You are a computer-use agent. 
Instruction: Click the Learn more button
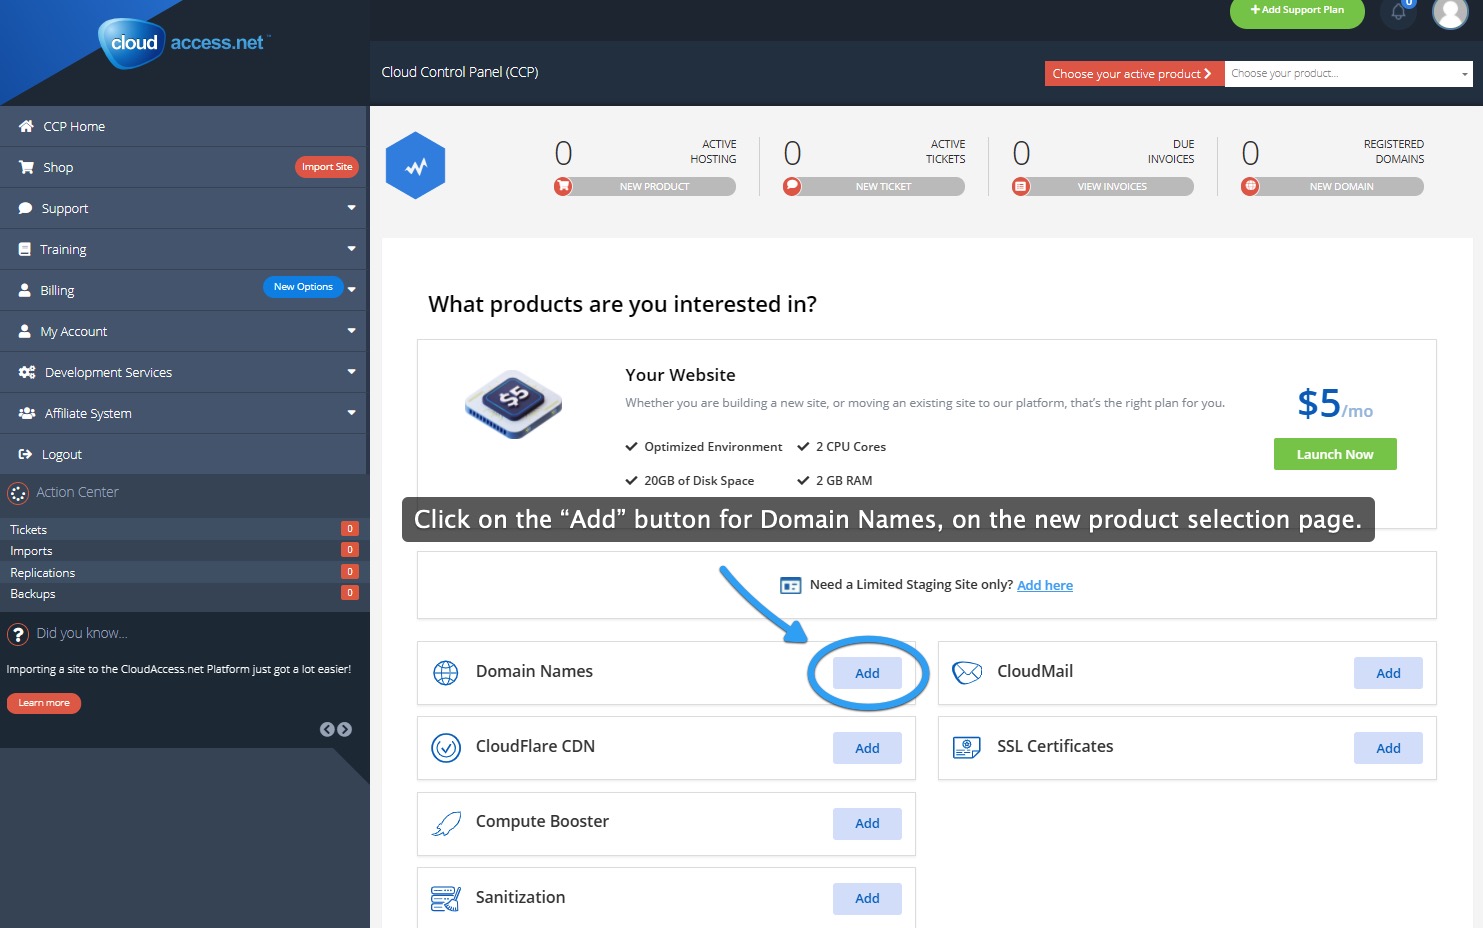click(44, 703)
